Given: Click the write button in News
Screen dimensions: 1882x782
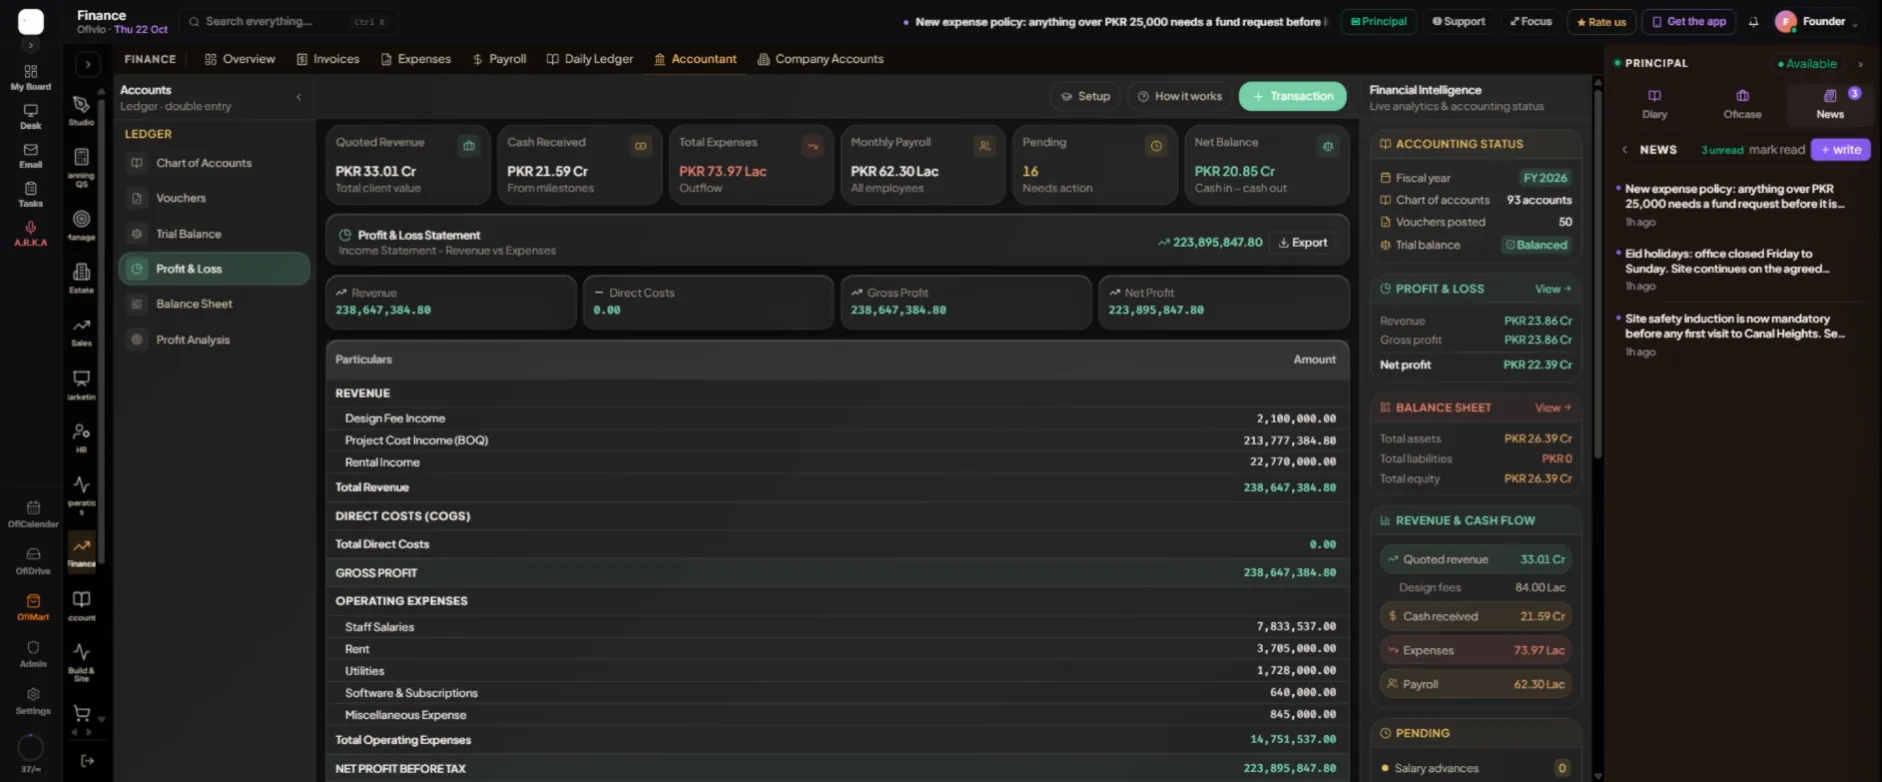Looking at the screenshot, I should click(1840, 150).
